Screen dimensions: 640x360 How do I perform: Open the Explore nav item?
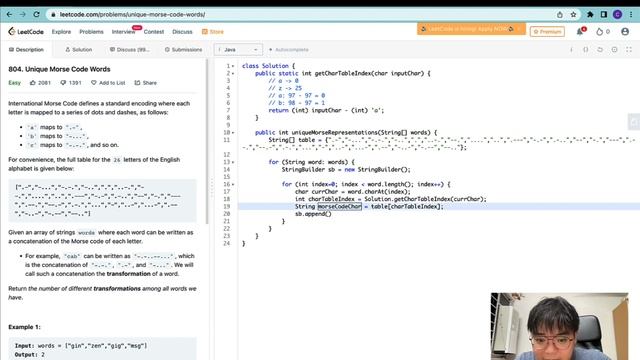[61, 31]
